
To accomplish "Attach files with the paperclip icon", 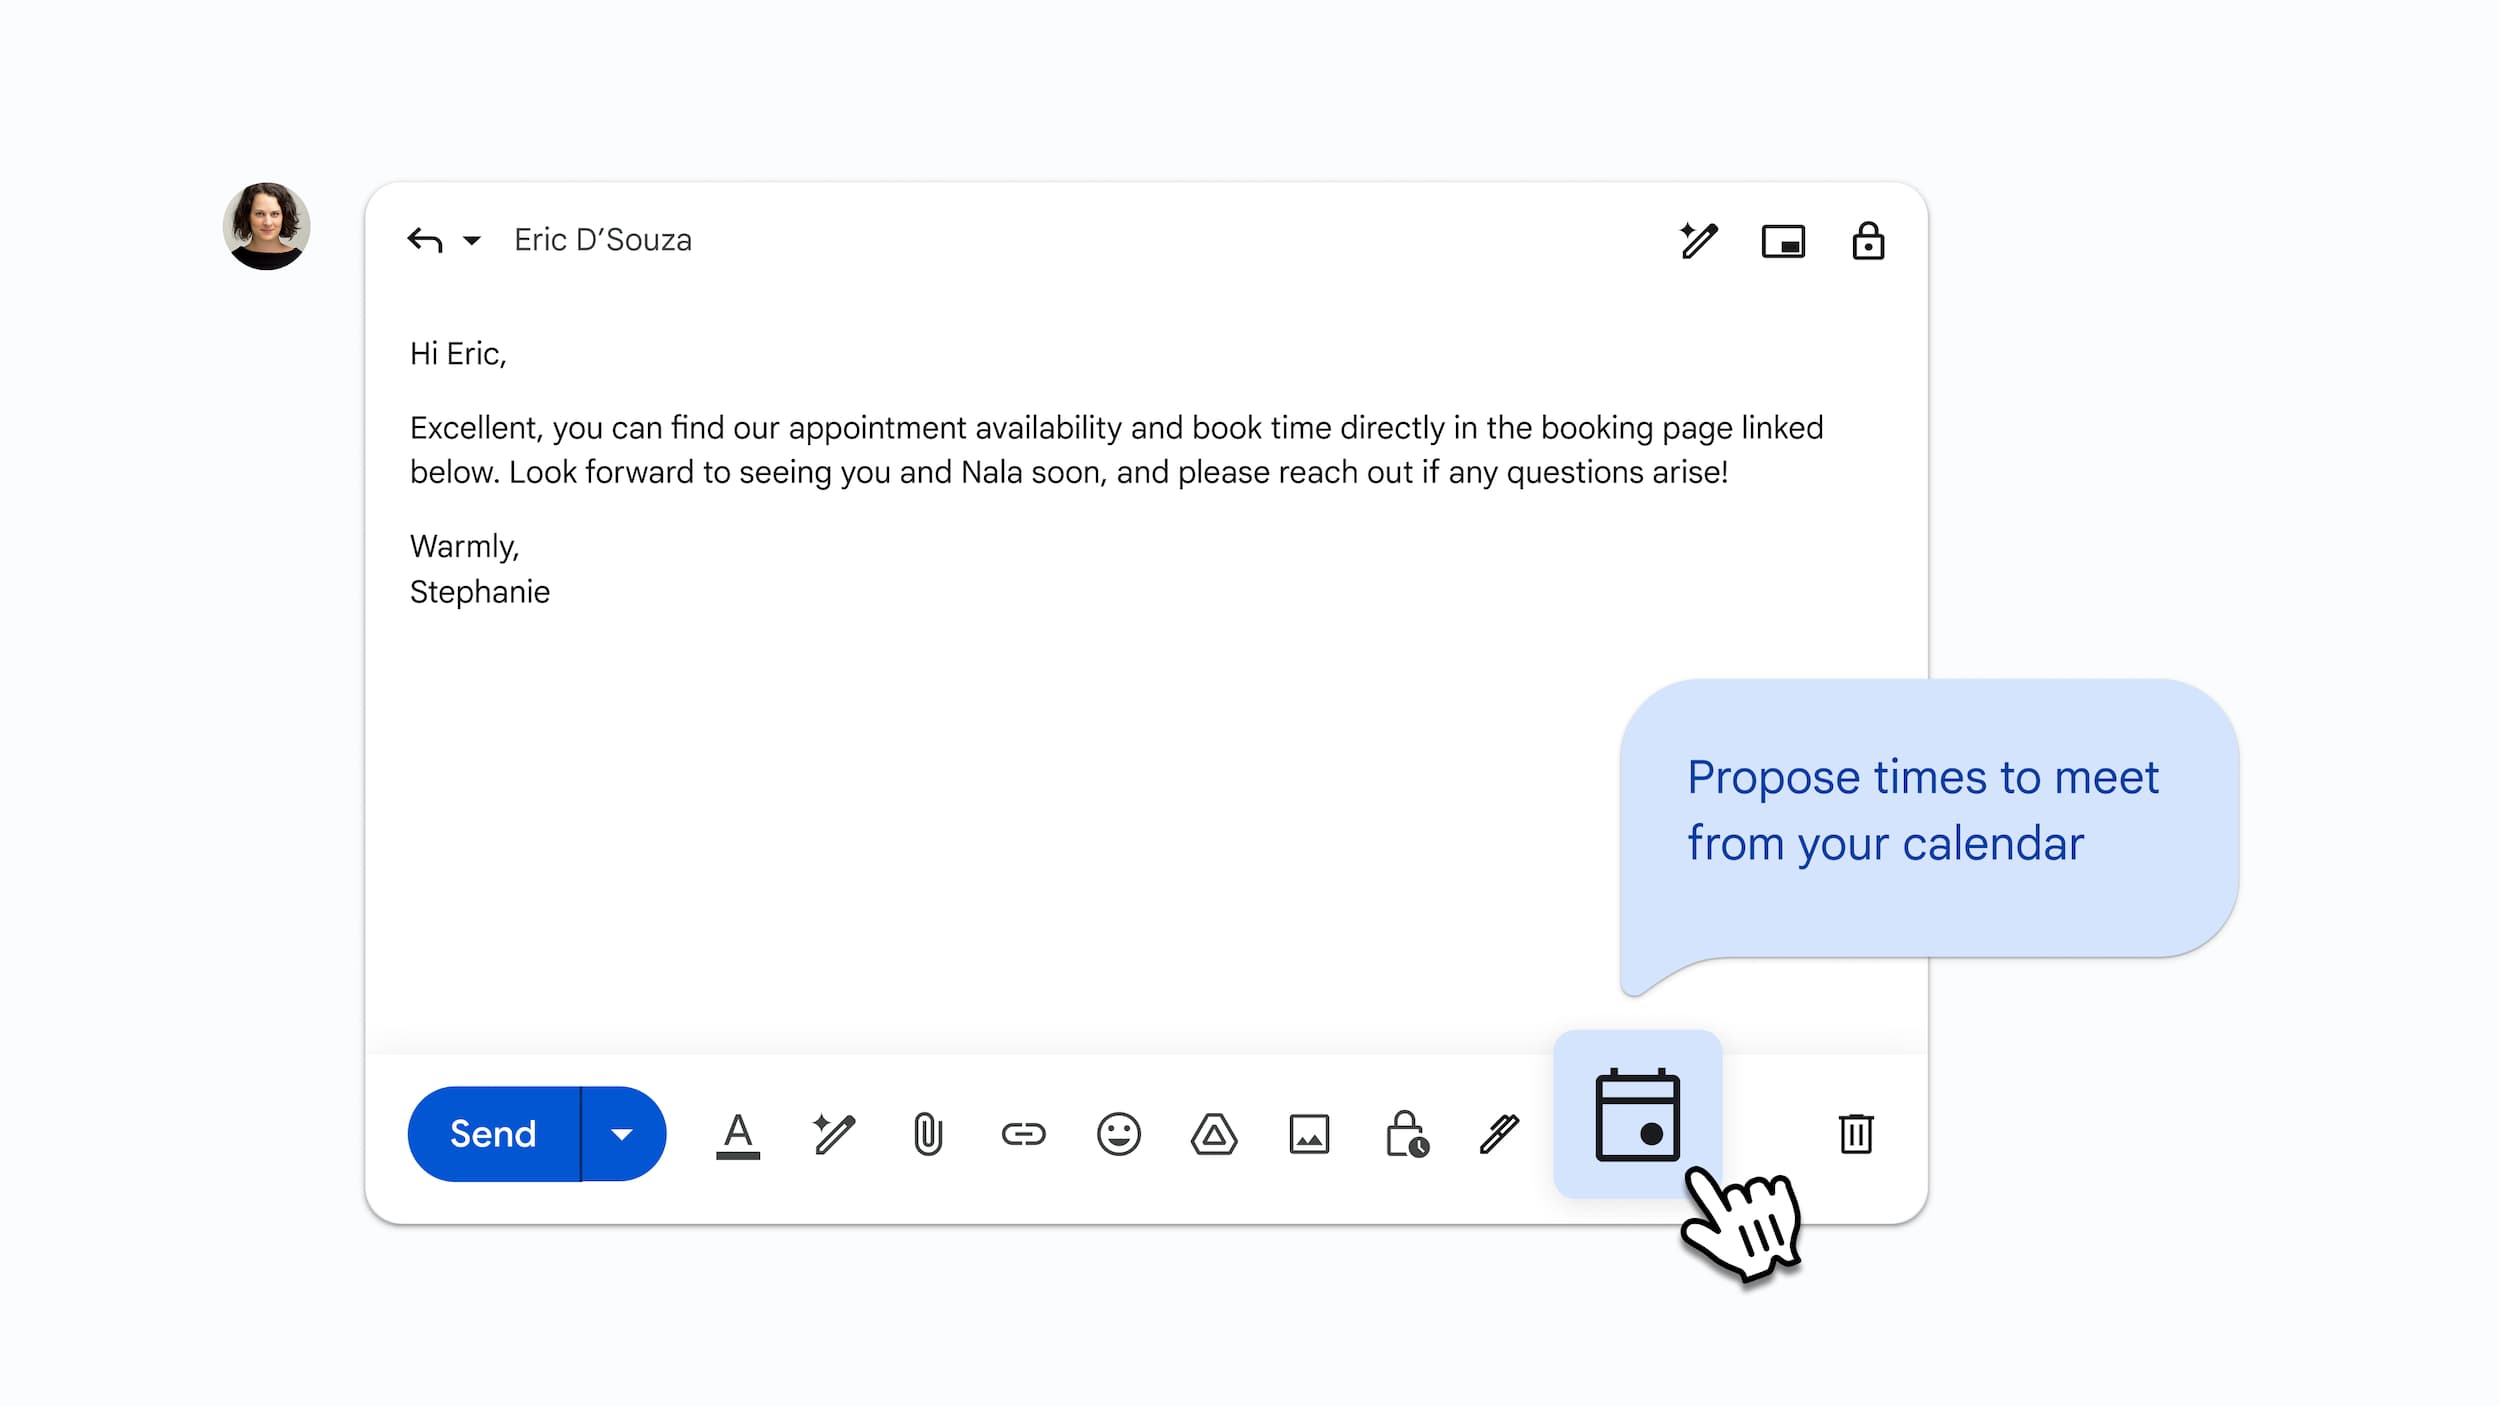I will tap(928, 1134).
